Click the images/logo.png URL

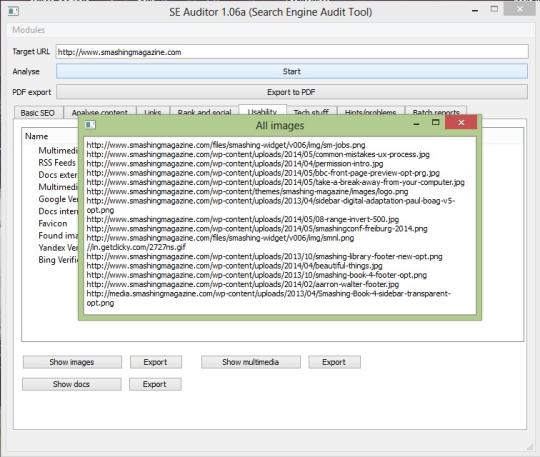pos(247,191)
